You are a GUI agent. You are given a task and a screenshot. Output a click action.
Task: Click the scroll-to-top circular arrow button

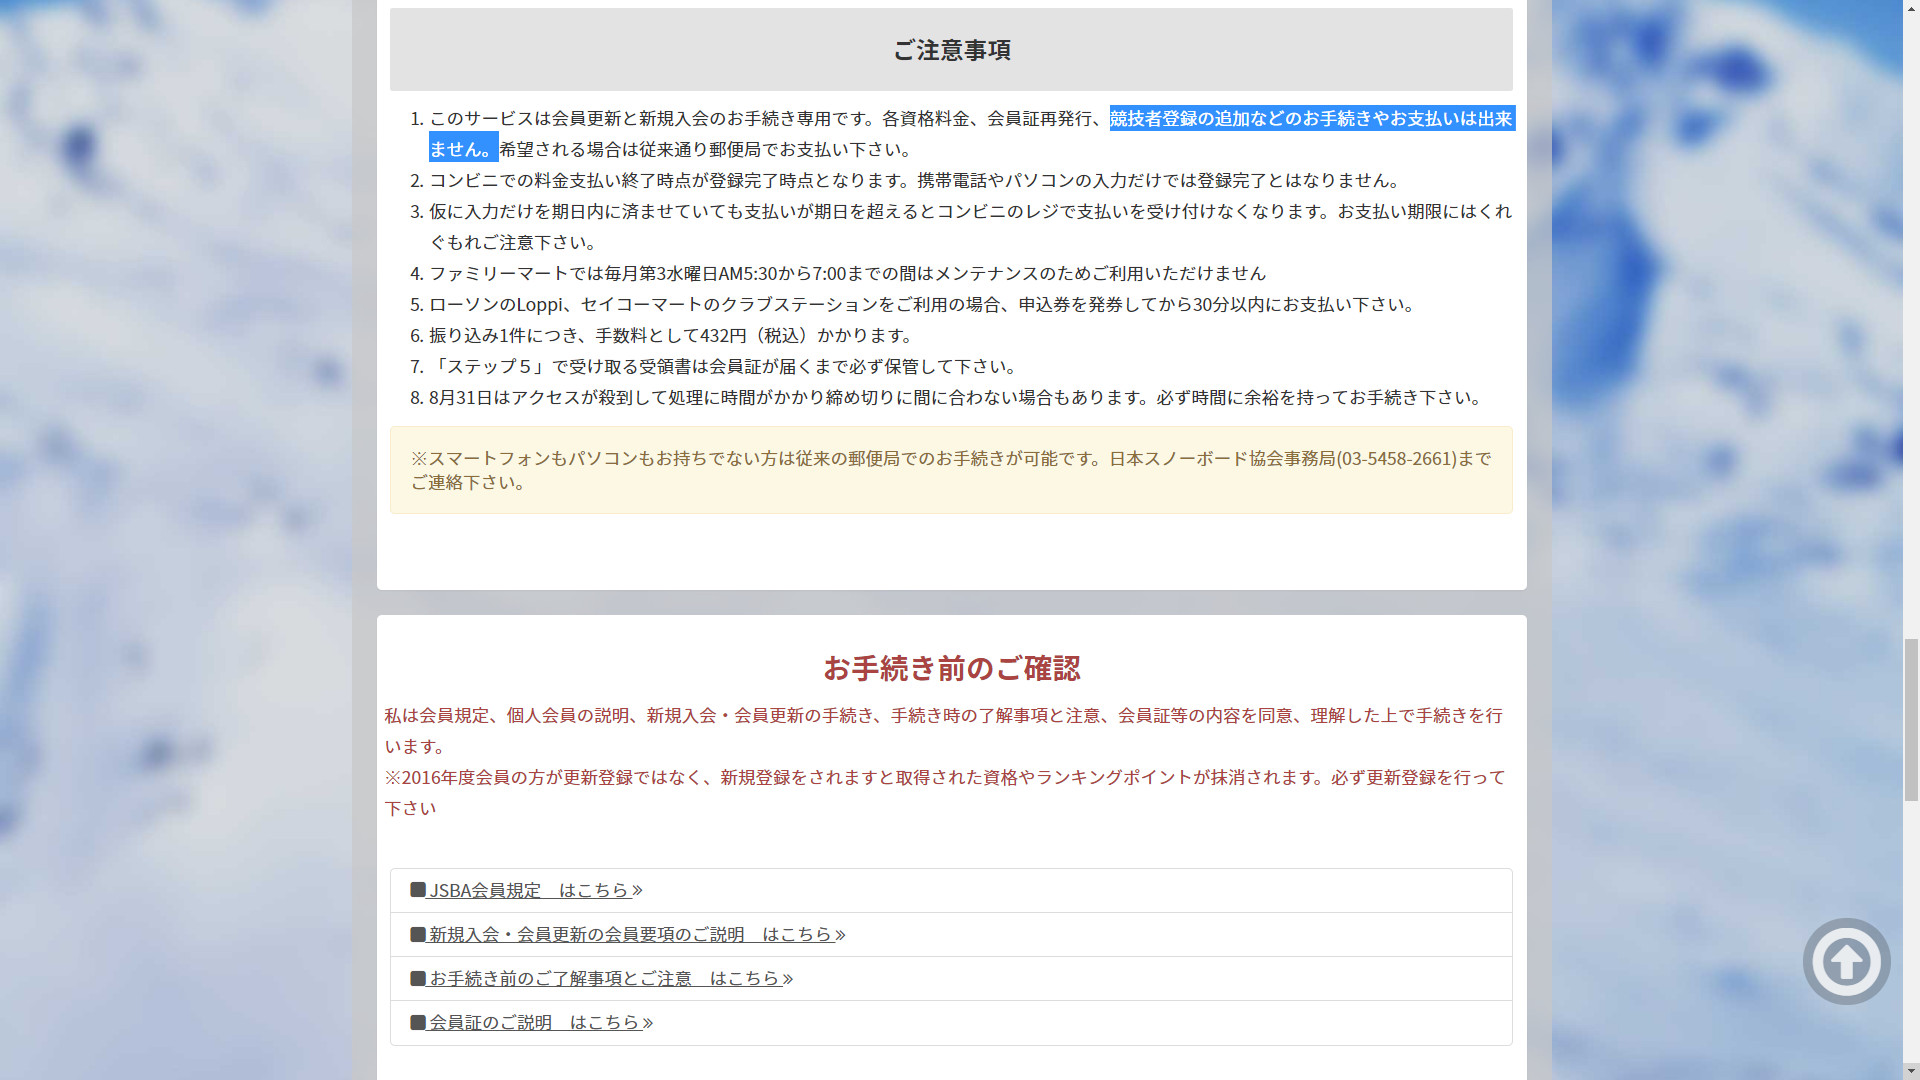click(1846, 961)
